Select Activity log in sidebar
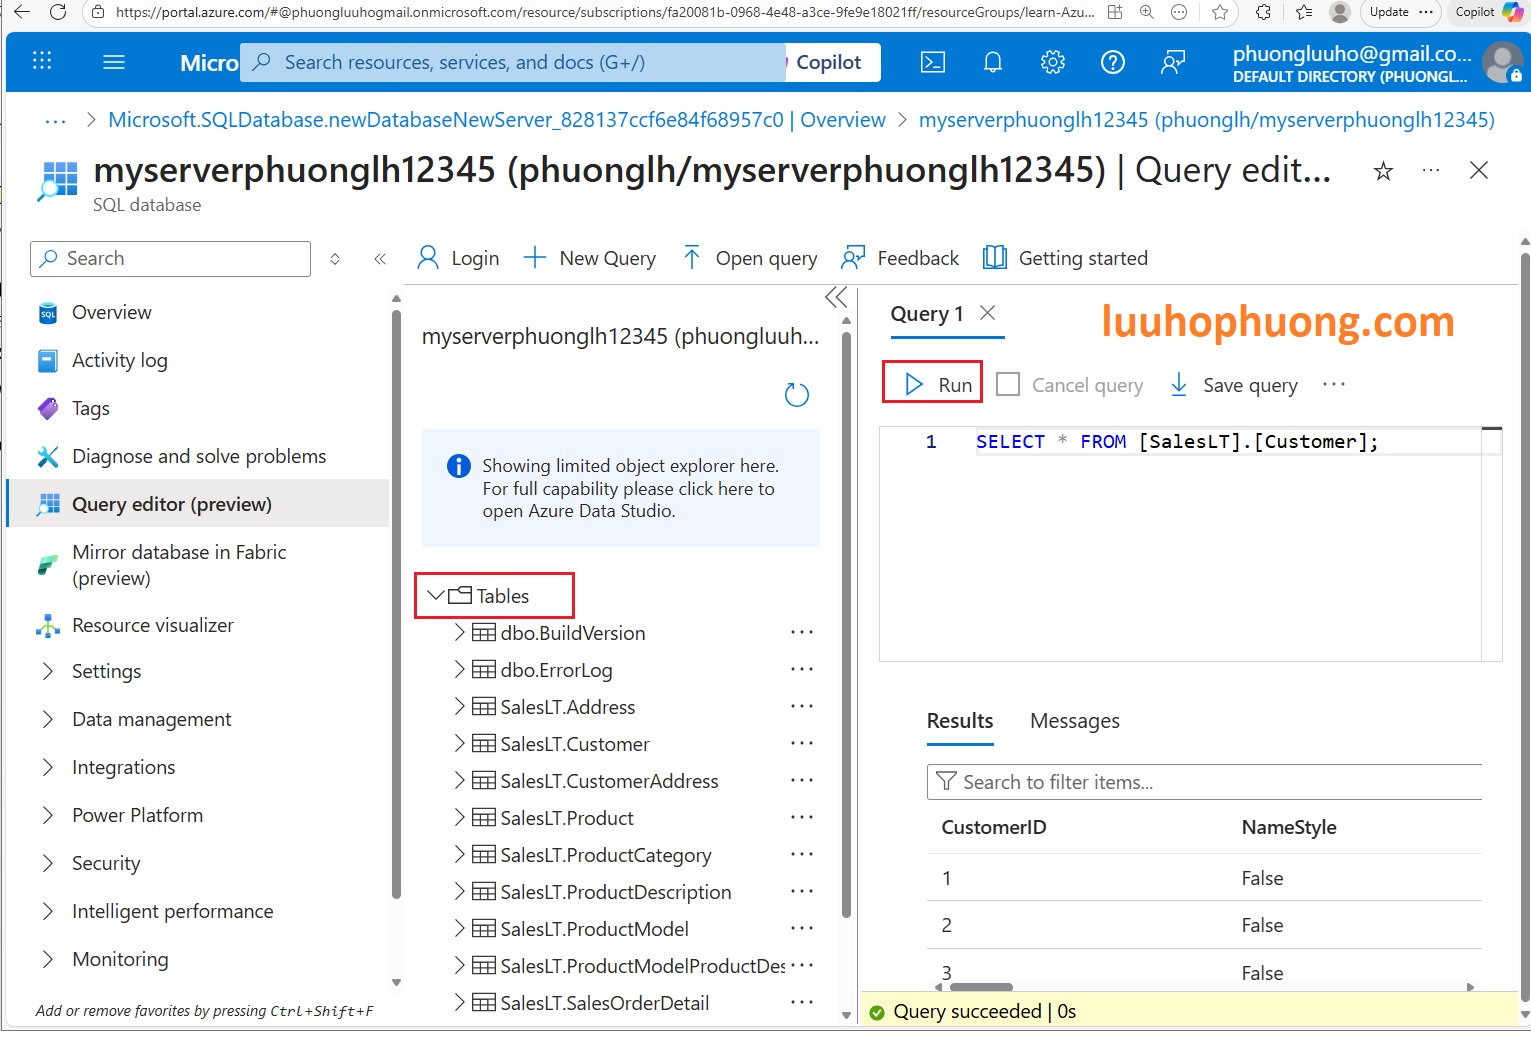Viewport: 1531px width, 1037px height. tap(119, 360)
